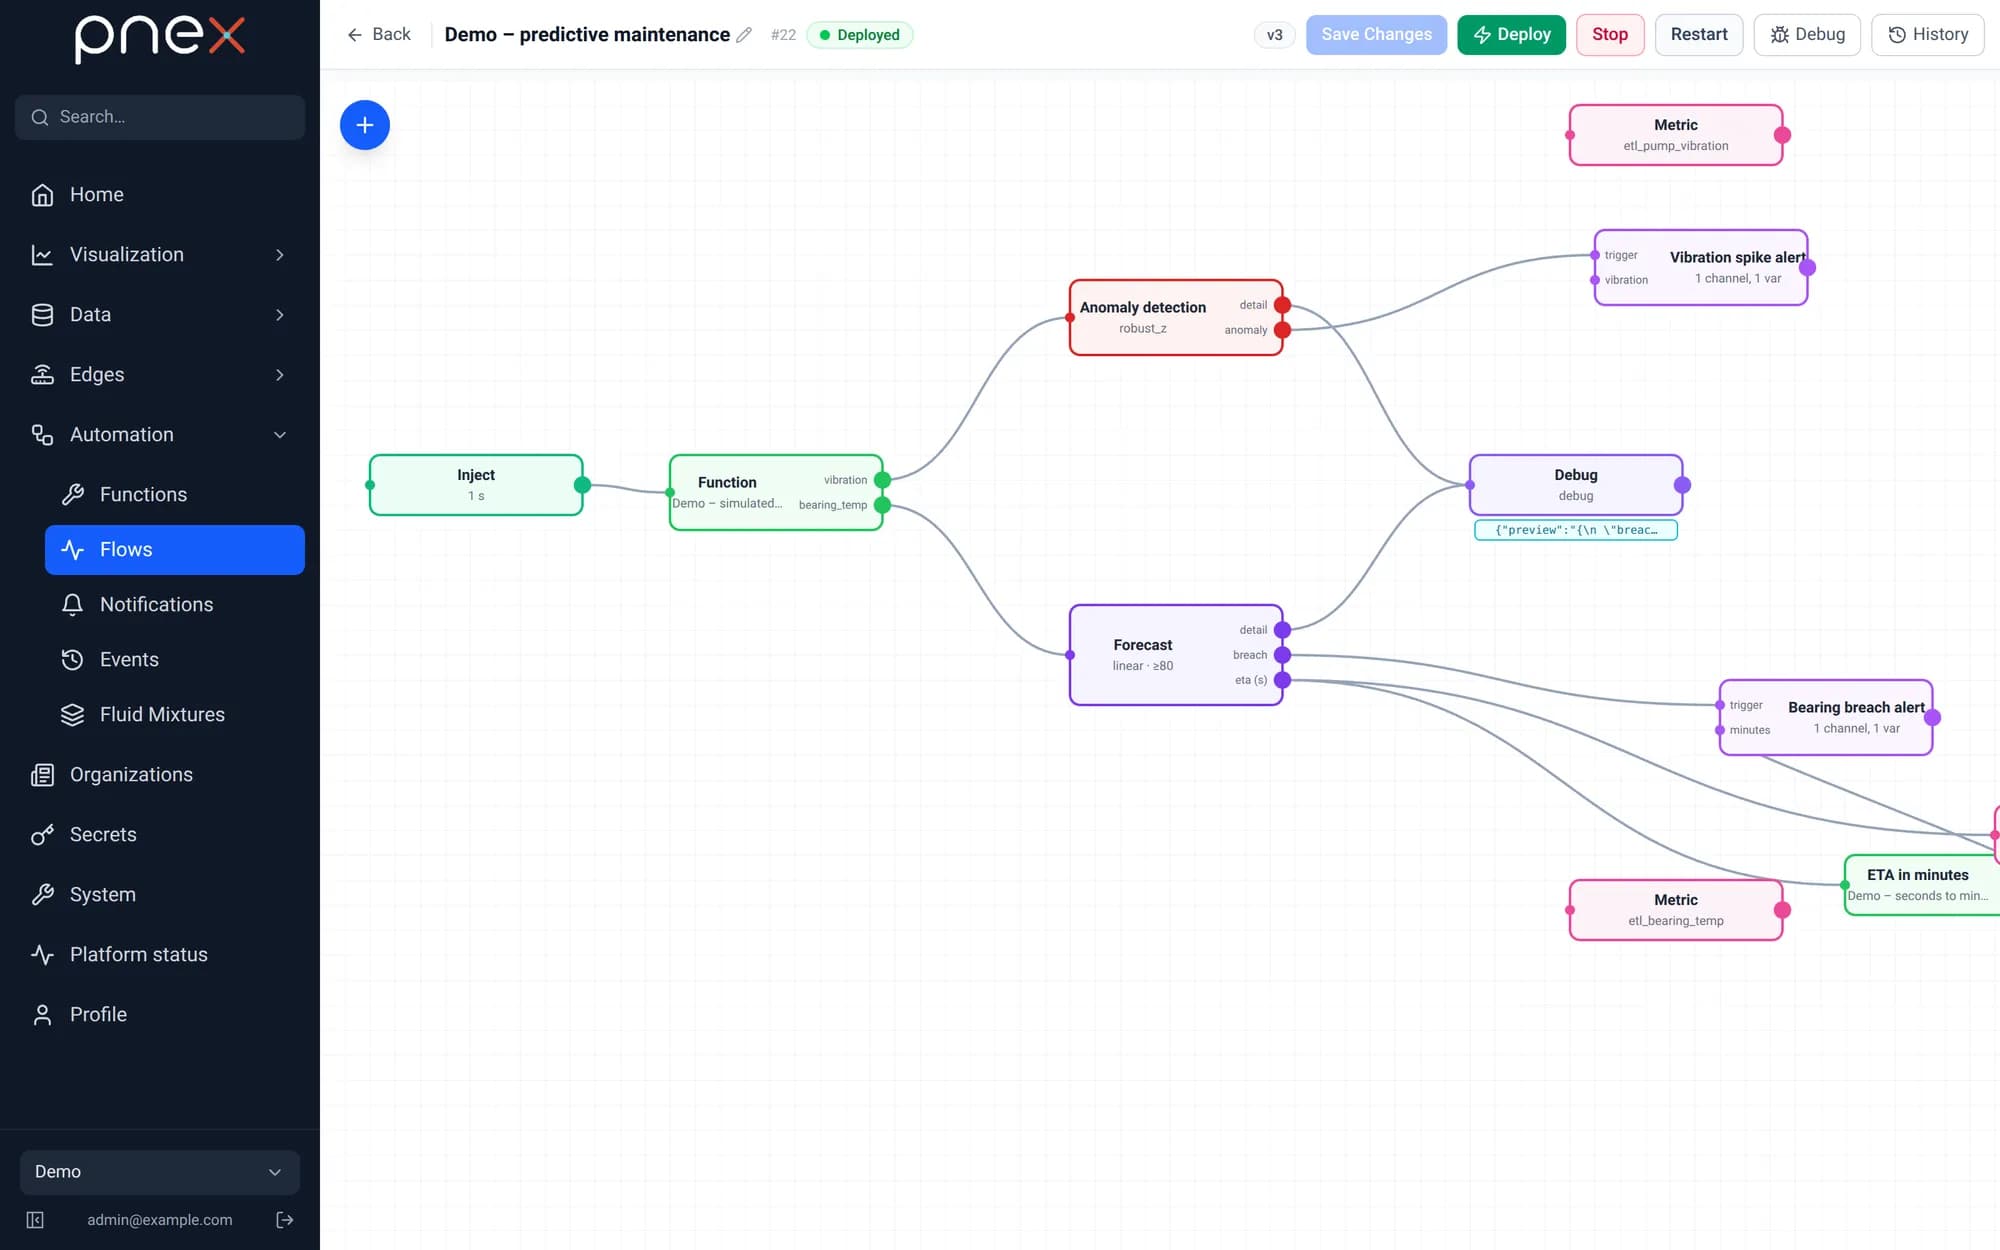Image resolution: width=2000 pixels, height=1250 pixels.
Task: Click the Forecast breach output port
Action: click(1282, 655)
